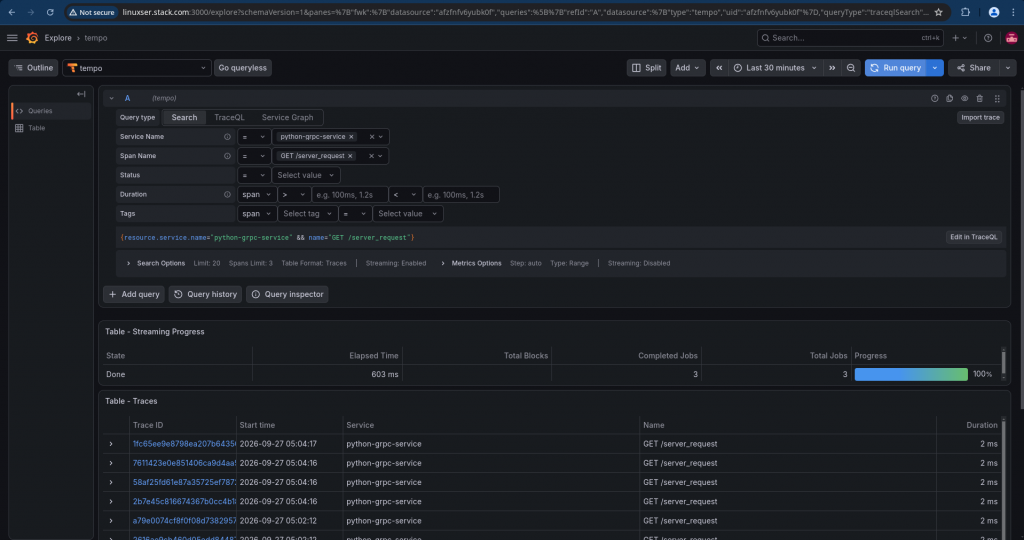The height and width of the screenshot is (540, 1024).
Task: Delete query A using trash icon
Action: coord(980,99)
